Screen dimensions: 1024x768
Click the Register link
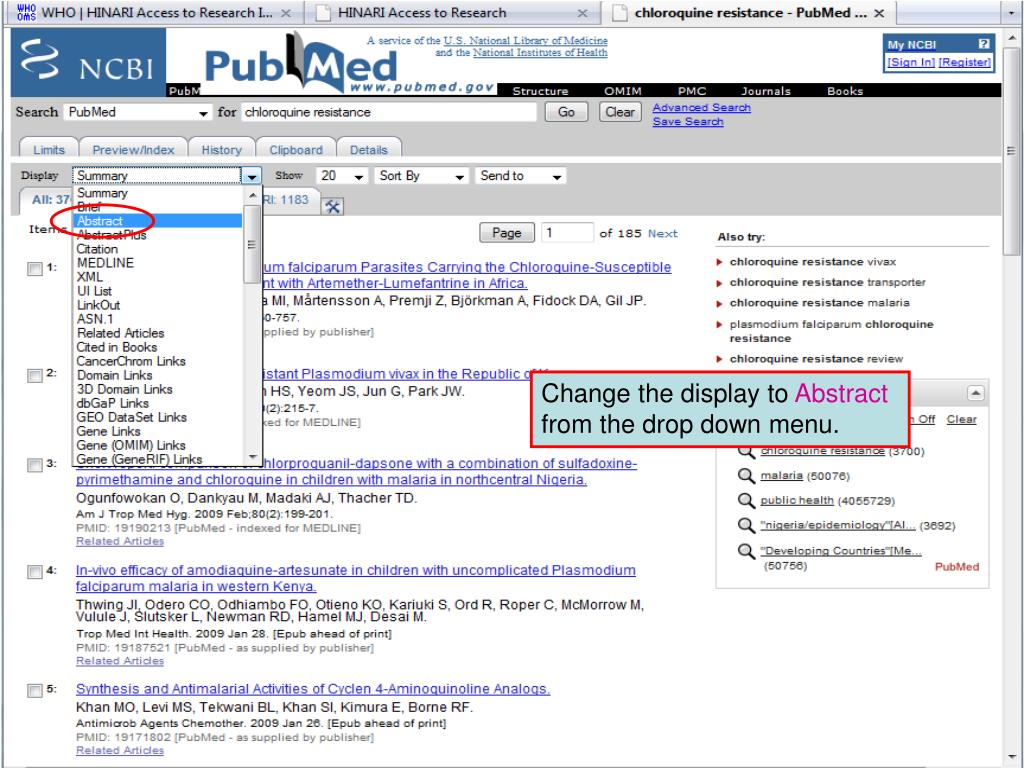(x=965, y=62)
